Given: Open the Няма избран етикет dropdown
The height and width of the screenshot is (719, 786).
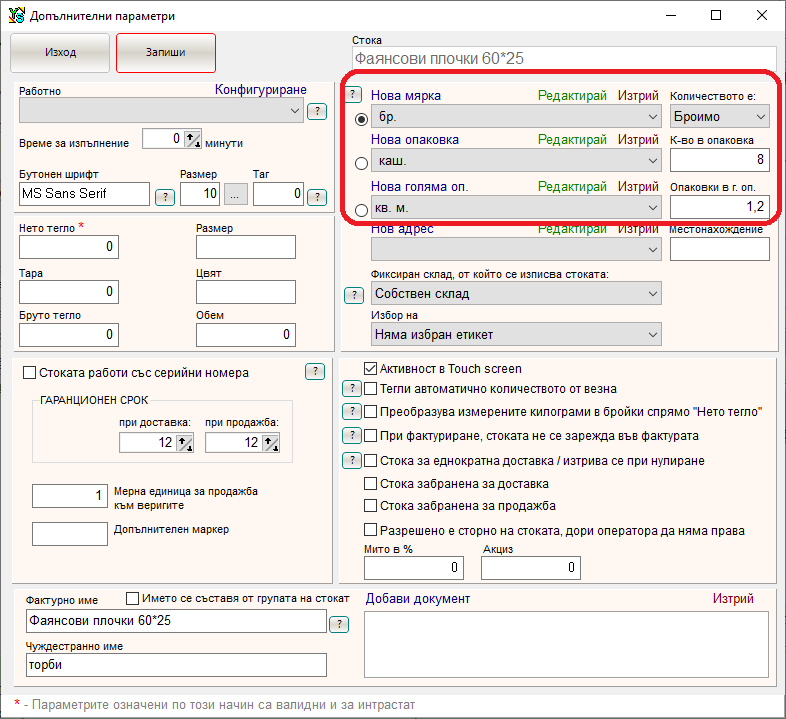Looking at the screenshot, I should [x=516, y=334].
